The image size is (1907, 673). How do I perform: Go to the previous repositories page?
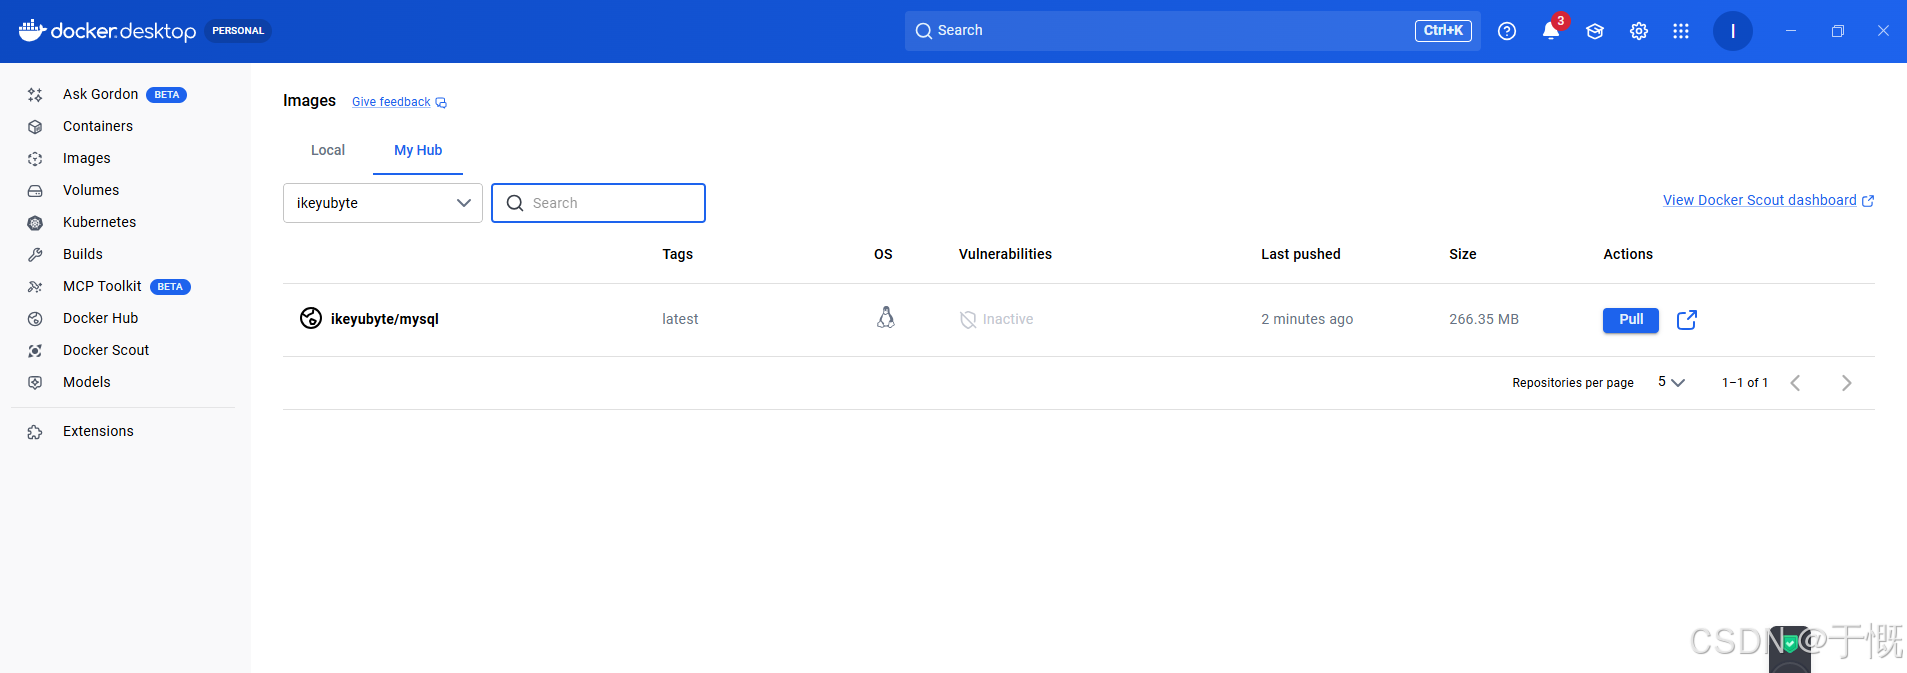[1795, 383]
